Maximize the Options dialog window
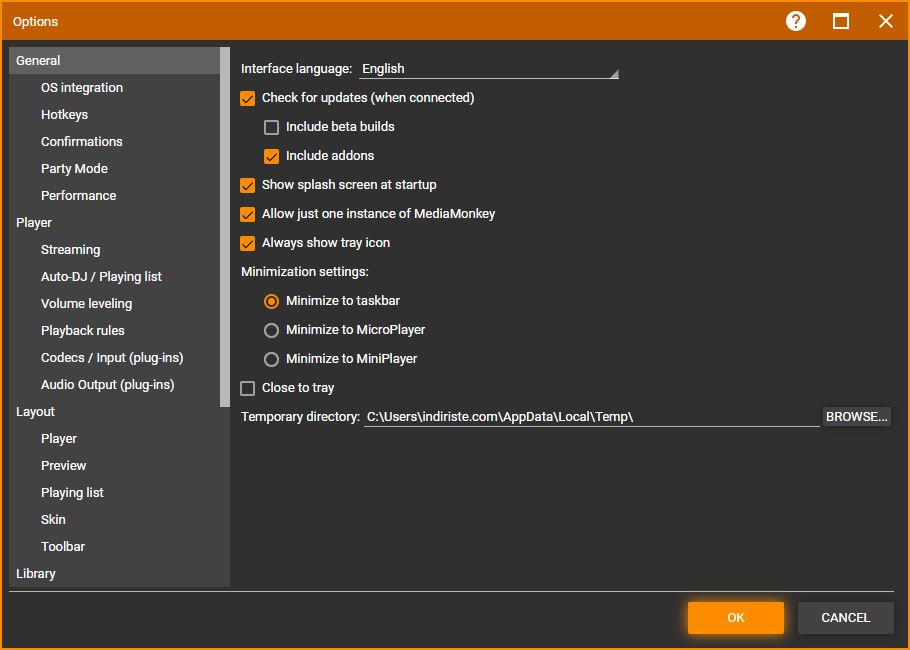This screenshot has width=910, height=650. [840, 21]
